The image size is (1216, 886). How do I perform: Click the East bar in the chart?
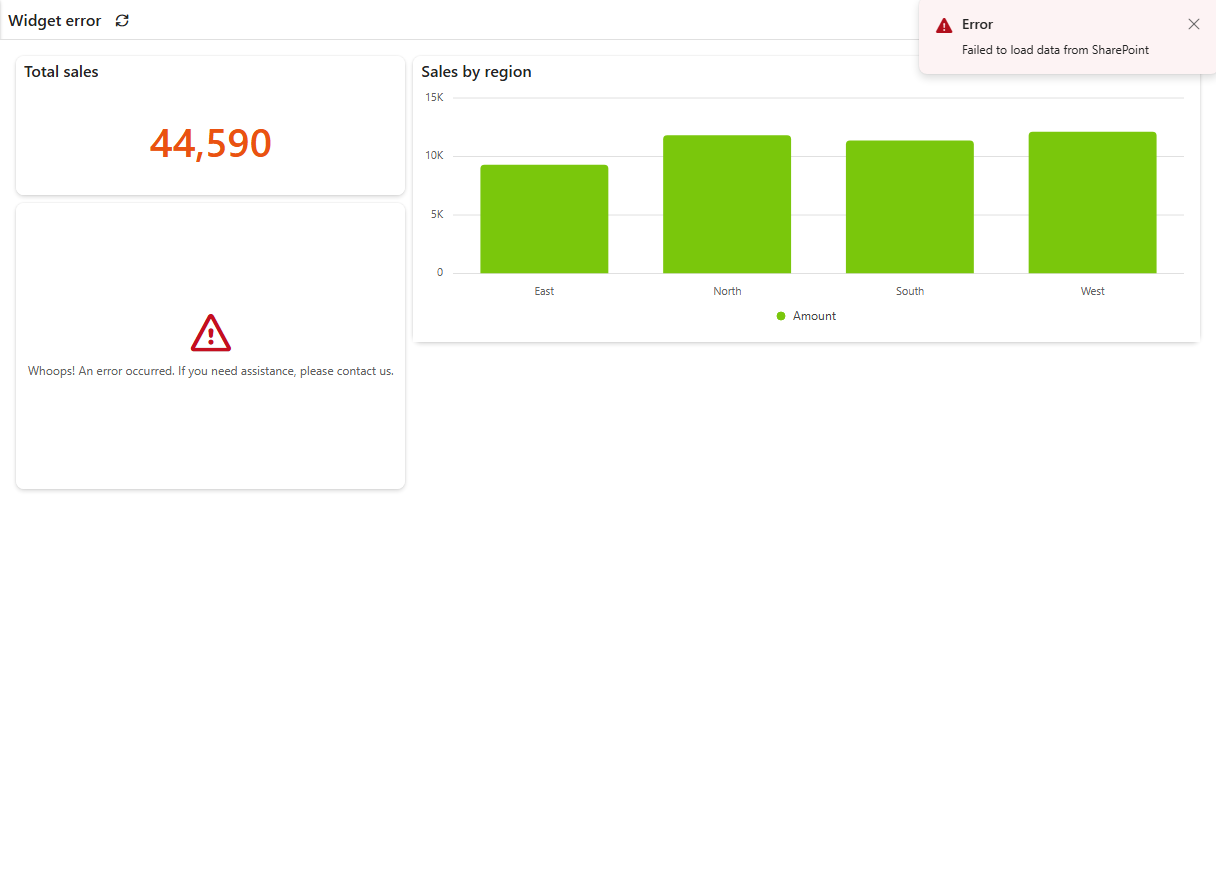point(544,219)
